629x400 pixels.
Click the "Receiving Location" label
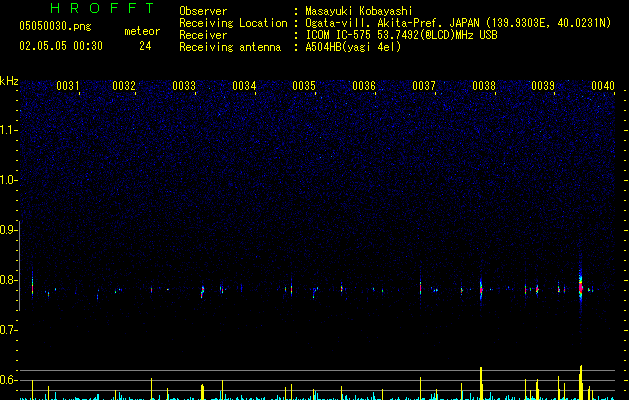(x=233, y=23)
